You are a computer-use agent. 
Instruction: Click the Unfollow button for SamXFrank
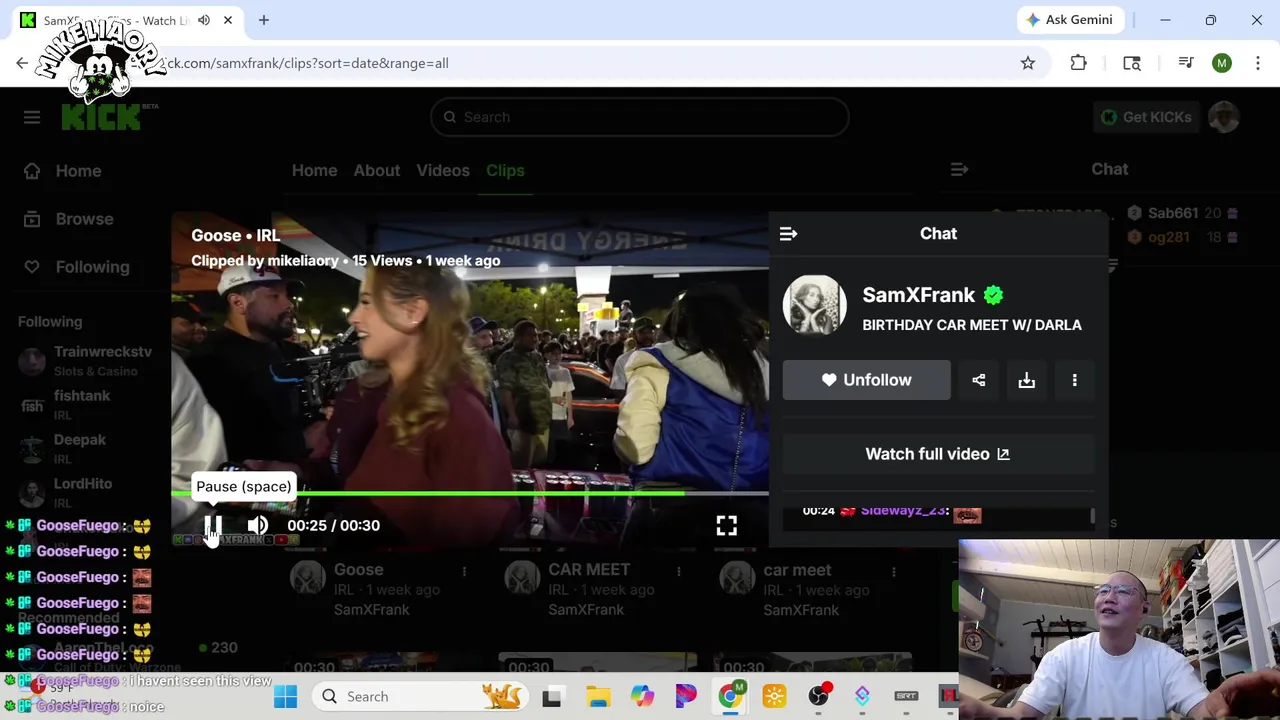coord(867,380)
